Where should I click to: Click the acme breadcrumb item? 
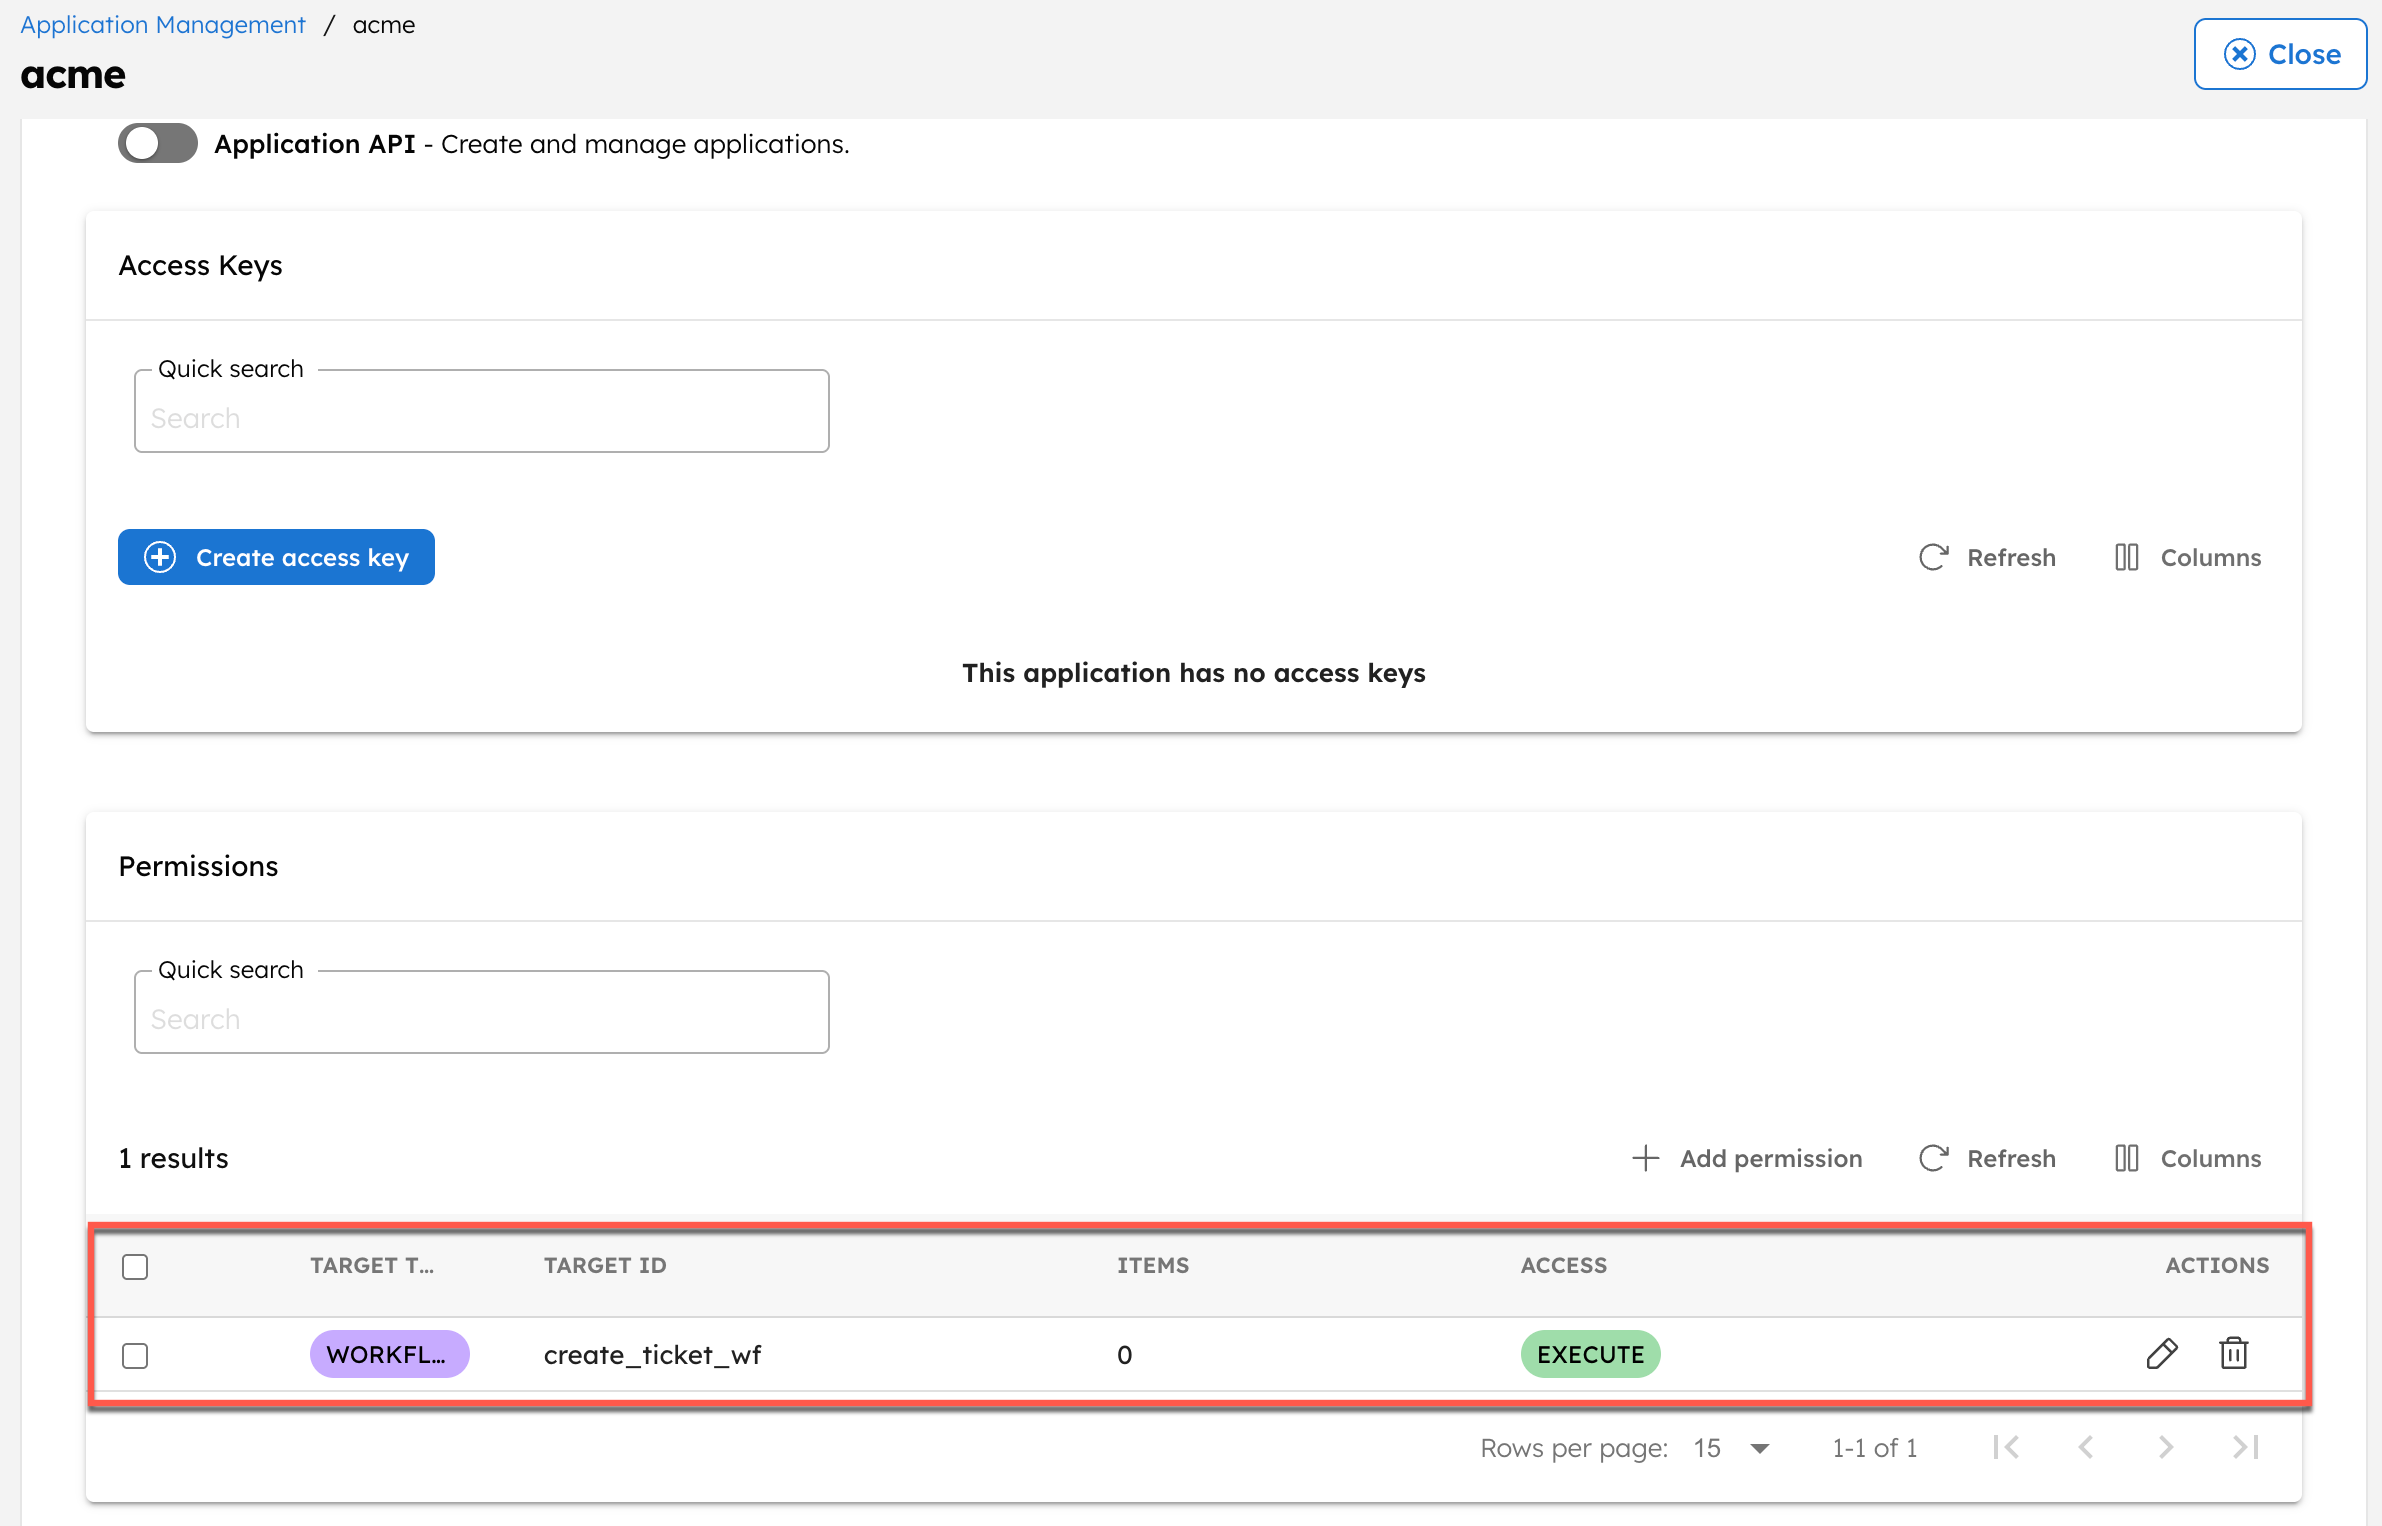384,24
